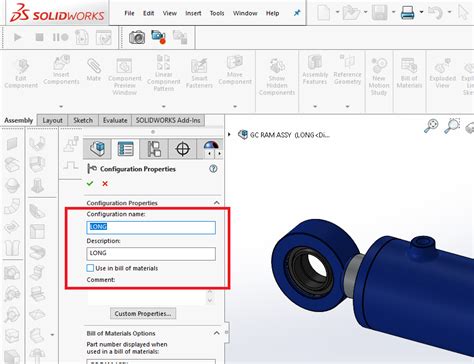Click the Configuration name field
Viewport: 474px width, 364px height.
pos(151,227)
